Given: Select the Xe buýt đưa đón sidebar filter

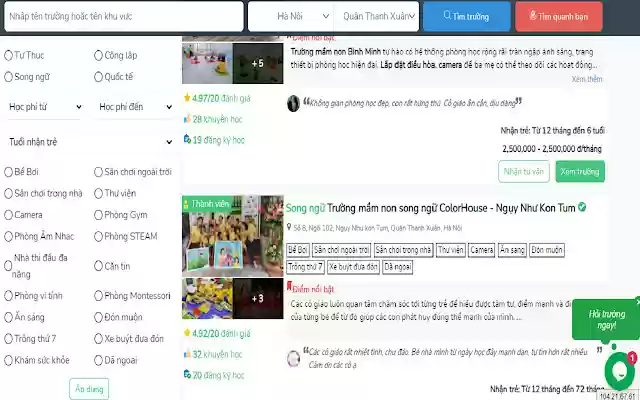Looking at the screenshot, I should tap(98, 339).
